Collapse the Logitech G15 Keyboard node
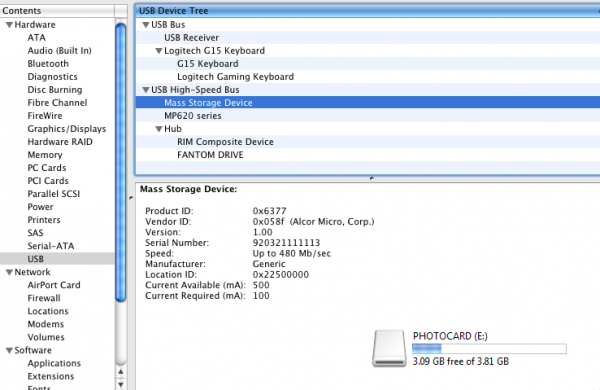 (x=158, y=51)
